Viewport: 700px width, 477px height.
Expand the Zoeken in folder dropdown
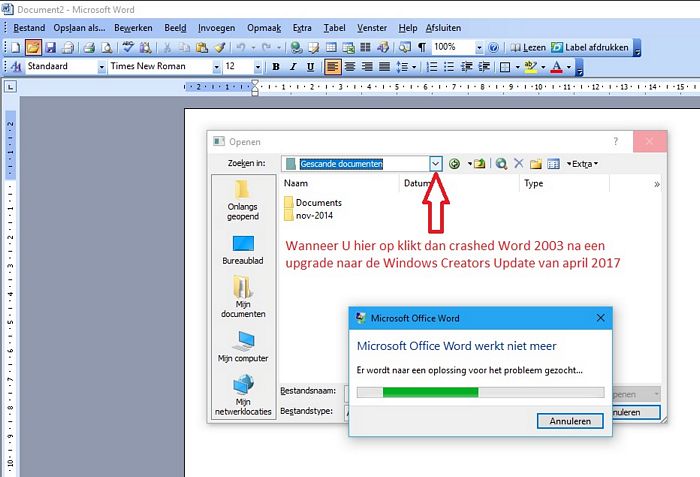[436, 164]
